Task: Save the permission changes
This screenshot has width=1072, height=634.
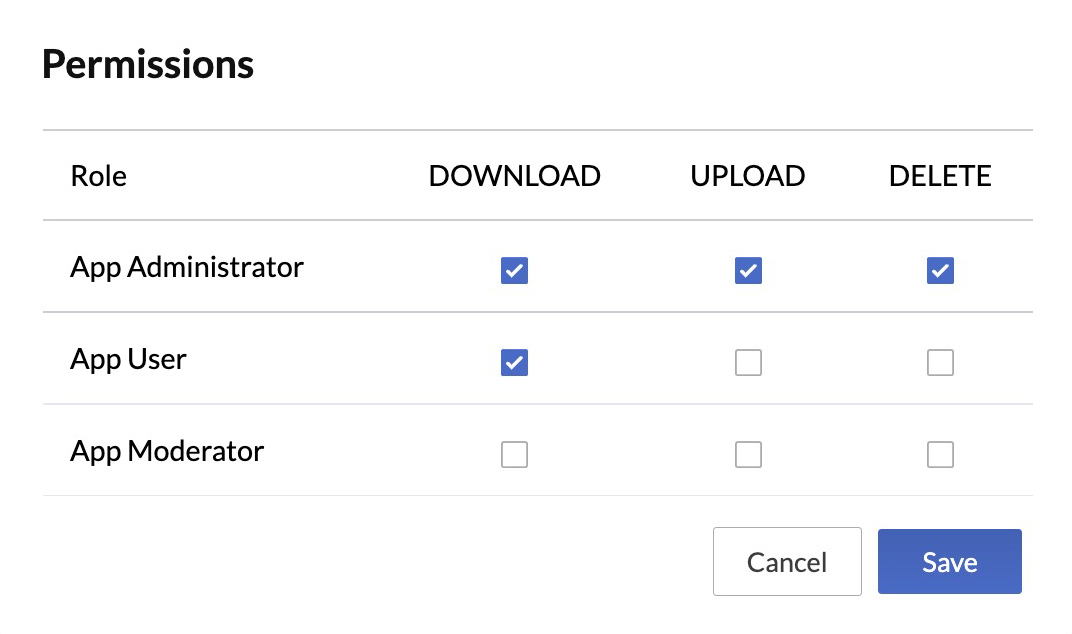Action: point(949,561)
